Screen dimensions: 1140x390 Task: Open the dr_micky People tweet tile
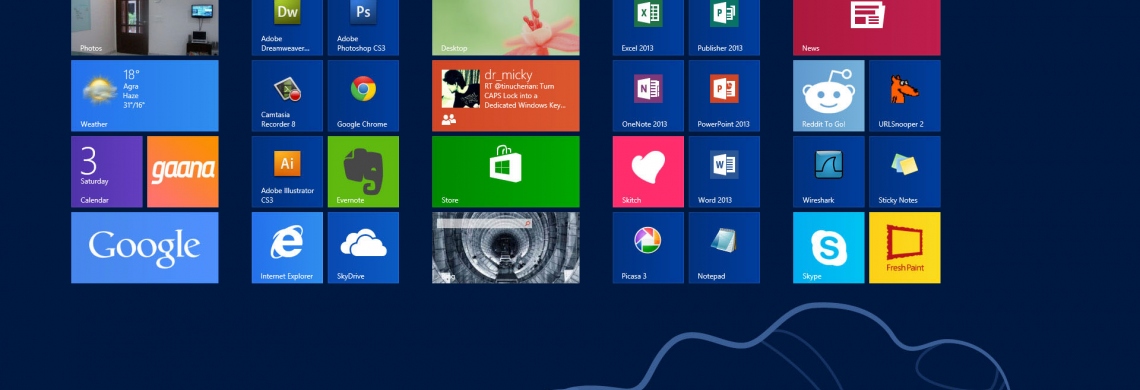(x=505, y=95)
